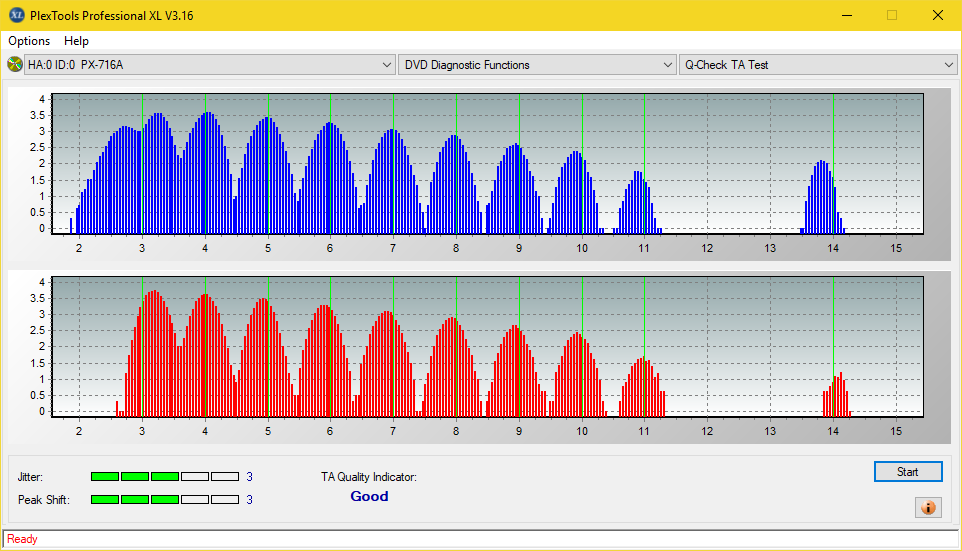Click the info icon button
The width and height of the screenshot is (962, 551).
[928, 507]
